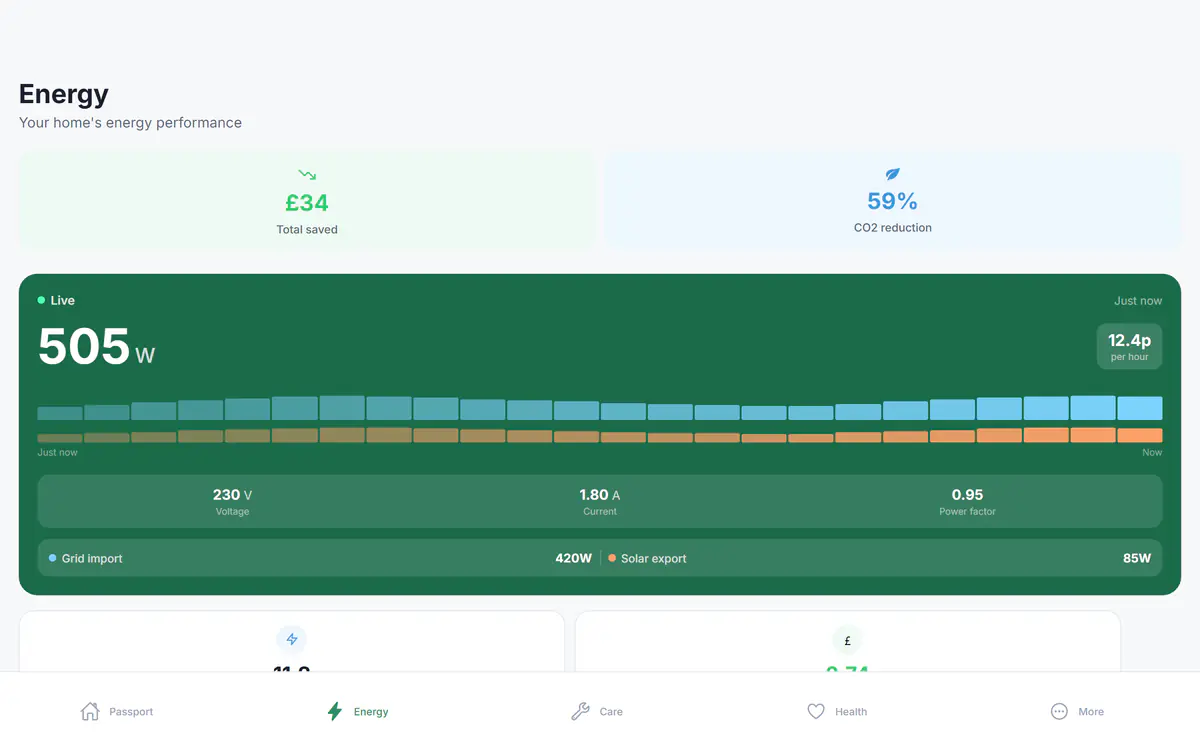Click the 'Just now' chart axis label

click(x=57, y=453)
